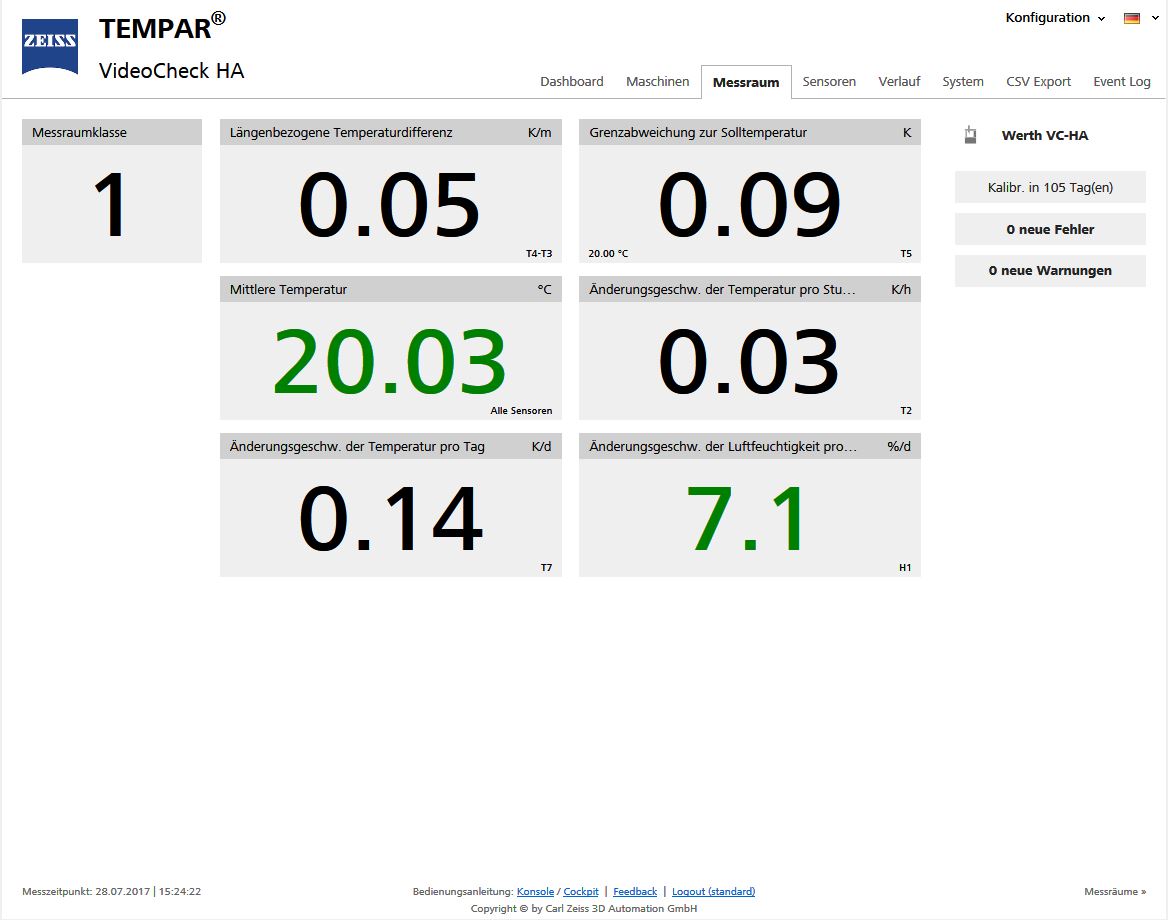The height and width of the screenshot is (920, 1168).
Task: Click the Kalibr. in 105 Tag(en) button
Action: [1050, 188]
